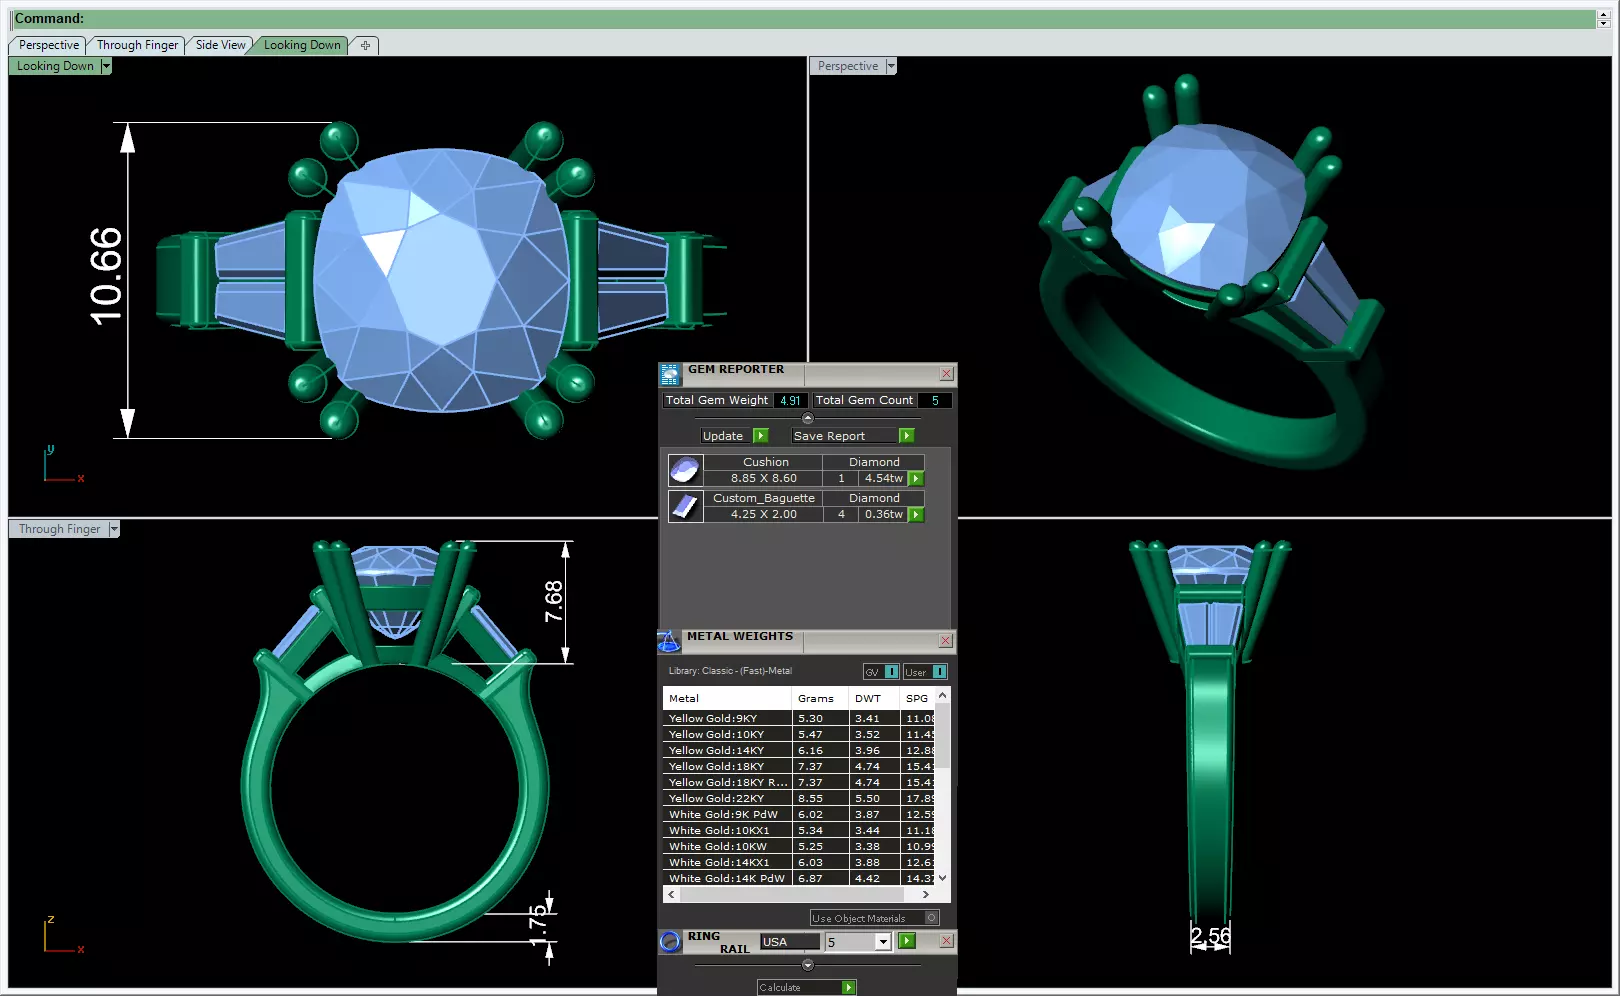
Task: Click the 7.68 height dimension label
Action: [x=553, y=601]
